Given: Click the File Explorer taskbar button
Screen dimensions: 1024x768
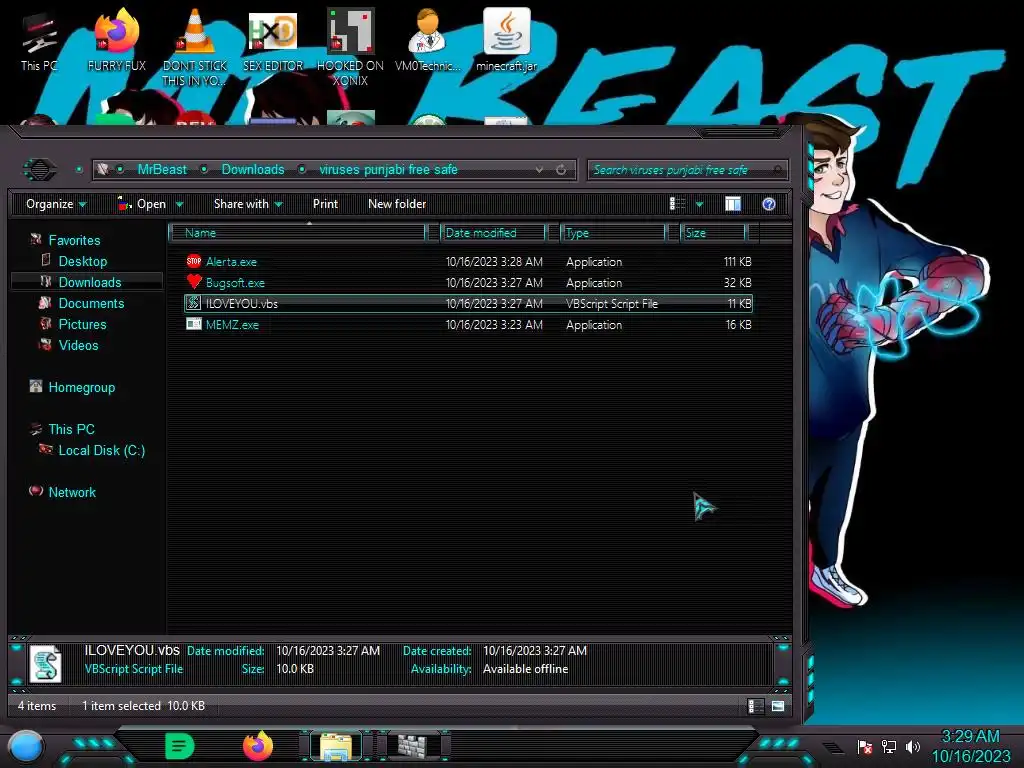Looking at the screenshot, I should (x=336, y=746).
